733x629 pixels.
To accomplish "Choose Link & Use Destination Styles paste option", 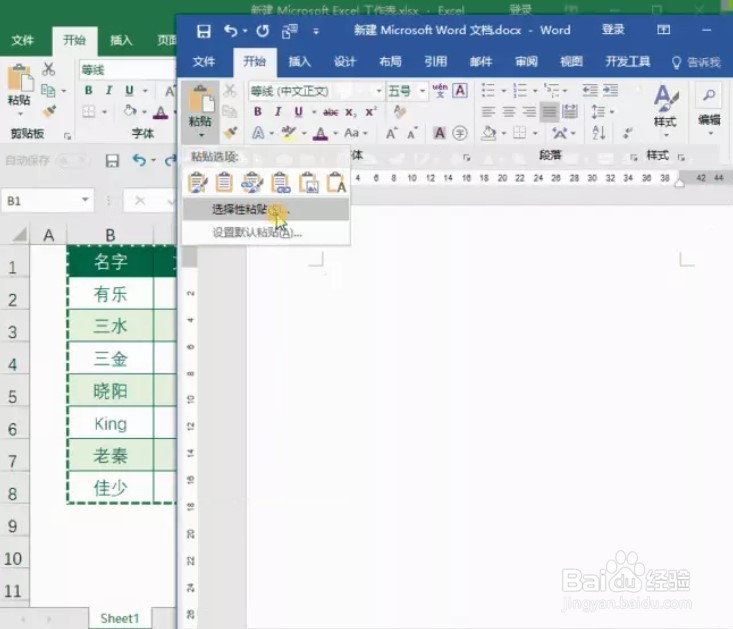I will coord(280,182).
